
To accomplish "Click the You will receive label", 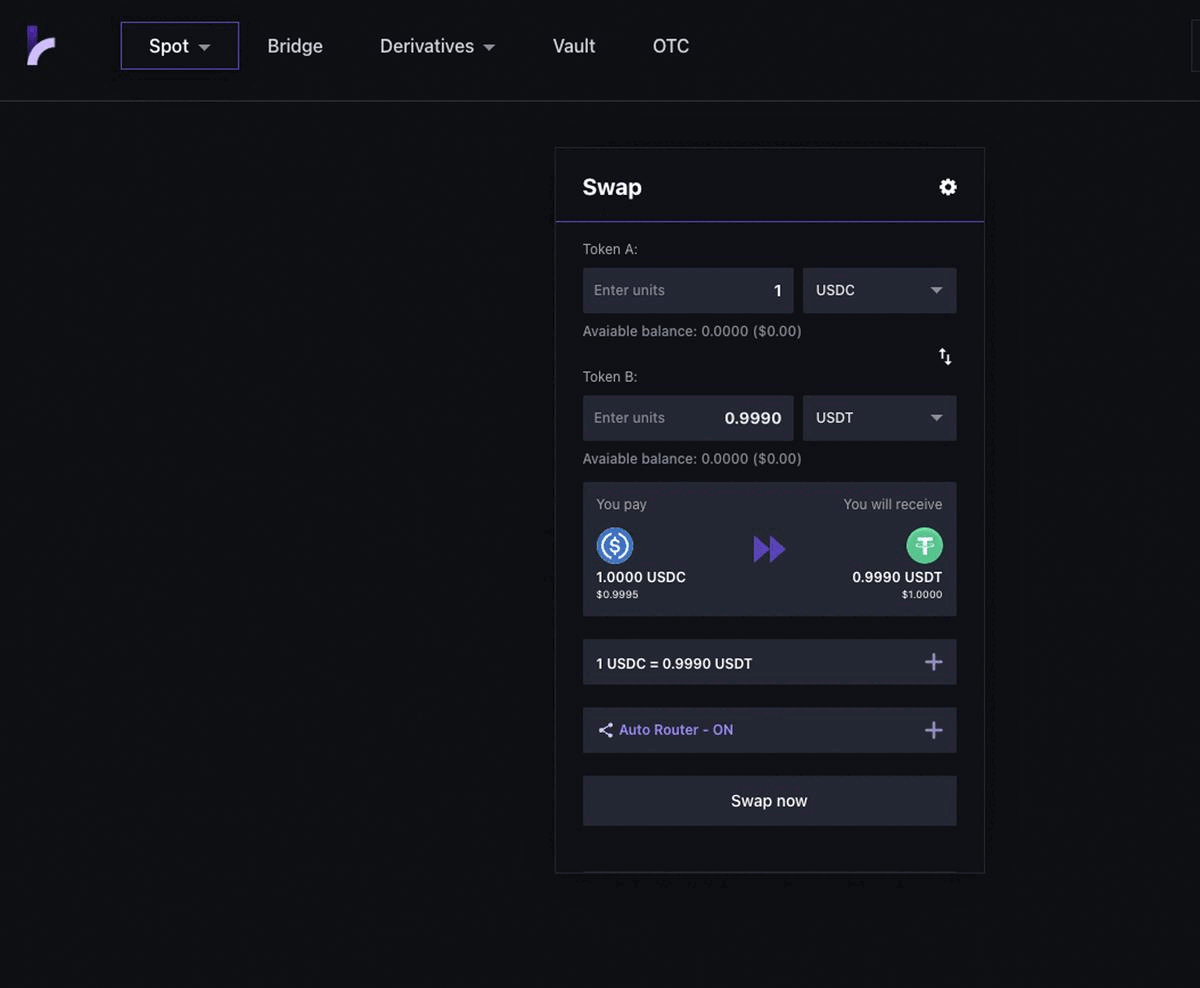I will pyautogui.click(x=893, y=504).
